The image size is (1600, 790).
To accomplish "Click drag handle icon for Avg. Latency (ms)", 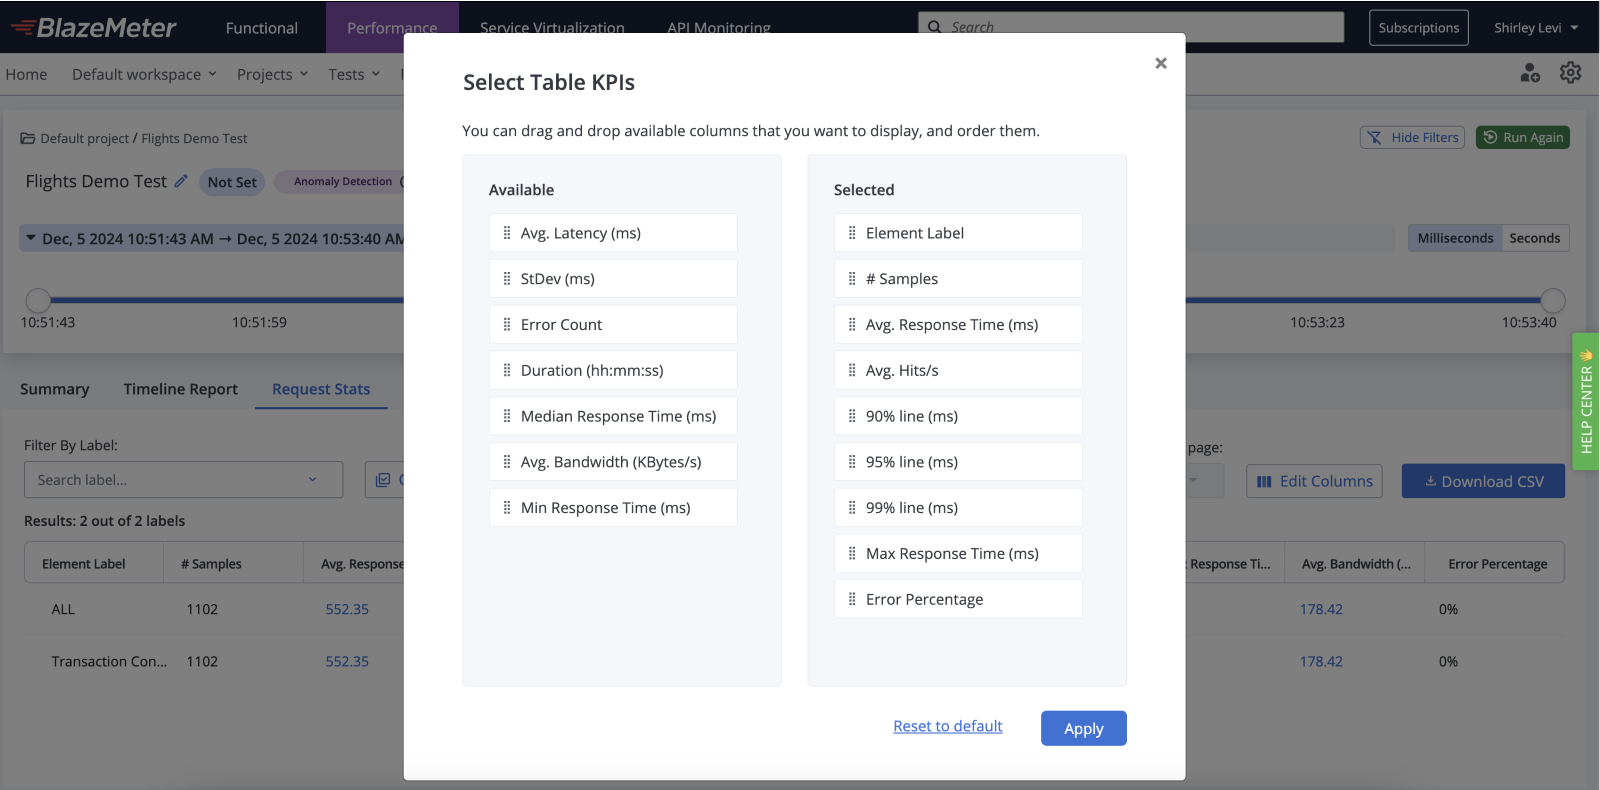I will [x=507, y=233].
